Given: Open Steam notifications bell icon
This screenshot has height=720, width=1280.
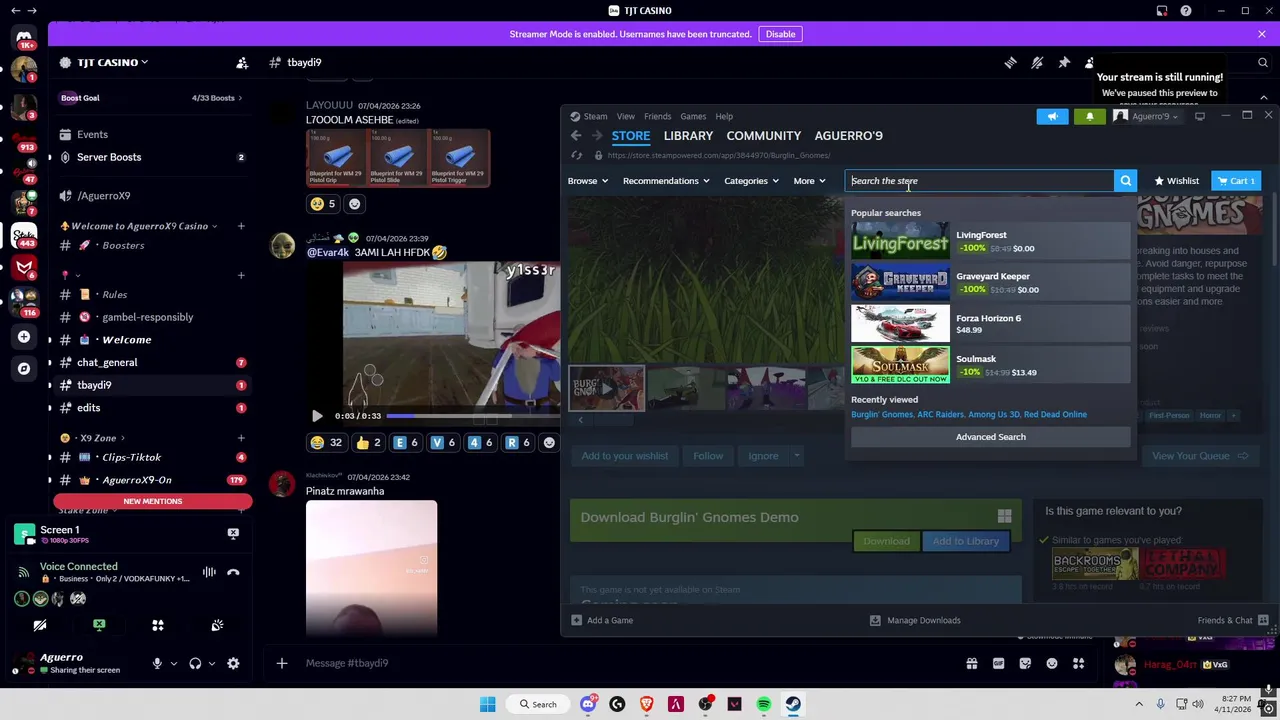Looking at the screenshot, I should tap(1090, 116).
